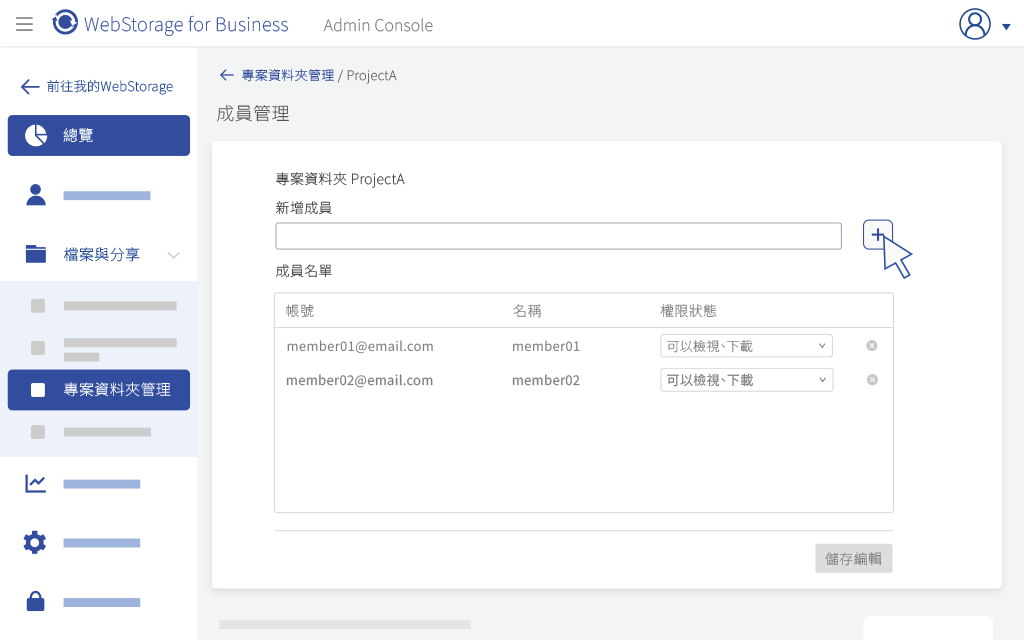The width and height of the screenshot is (1024, 640).
Task: Open the statistics chart icon in sidebar
Action: (35, 483)
